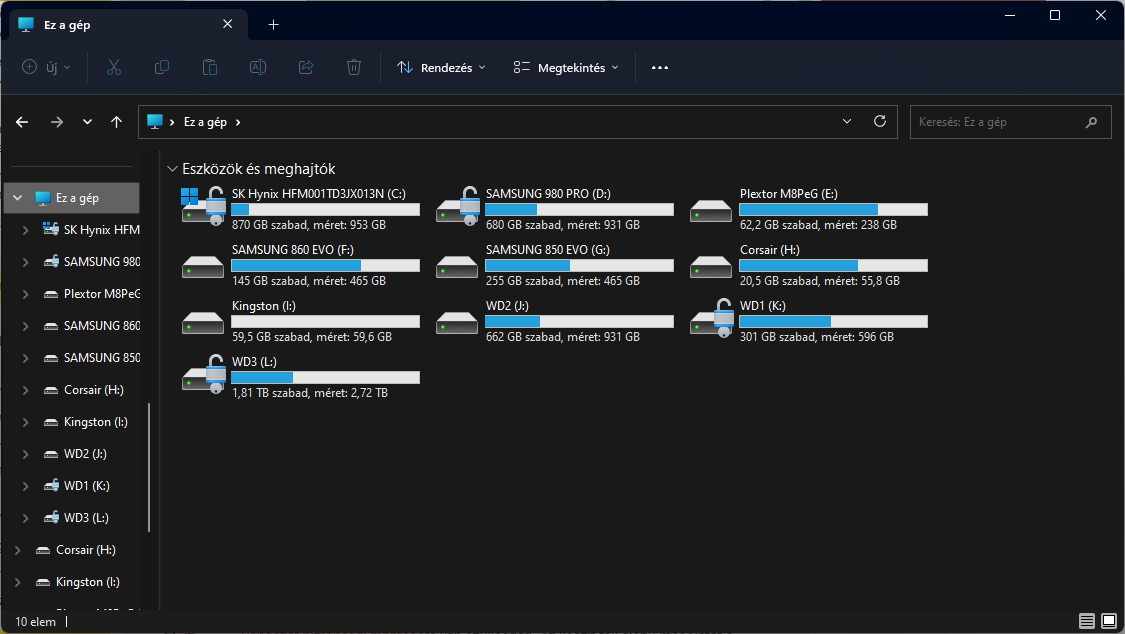Click usage bar of WD1 (K:)
The height and width of the screenshot is (634, 1125).
pos(833,321)
